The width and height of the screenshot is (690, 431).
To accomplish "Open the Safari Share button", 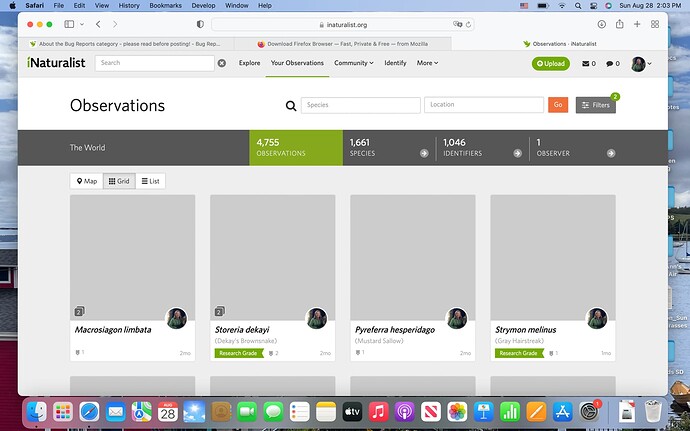I will coord(620,24).
